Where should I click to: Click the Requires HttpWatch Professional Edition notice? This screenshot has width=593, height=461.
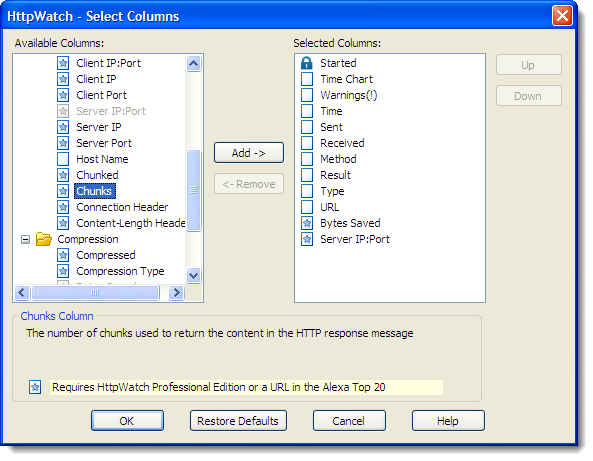[x=246, y=387]
